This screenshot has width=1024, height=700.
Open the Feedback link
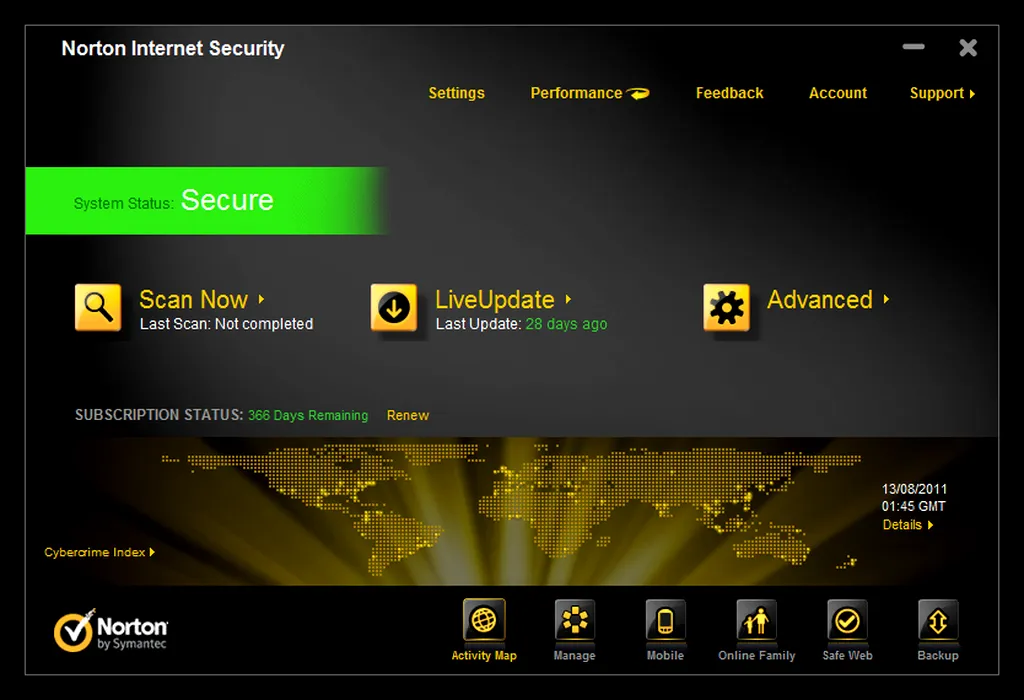[729, 93]
